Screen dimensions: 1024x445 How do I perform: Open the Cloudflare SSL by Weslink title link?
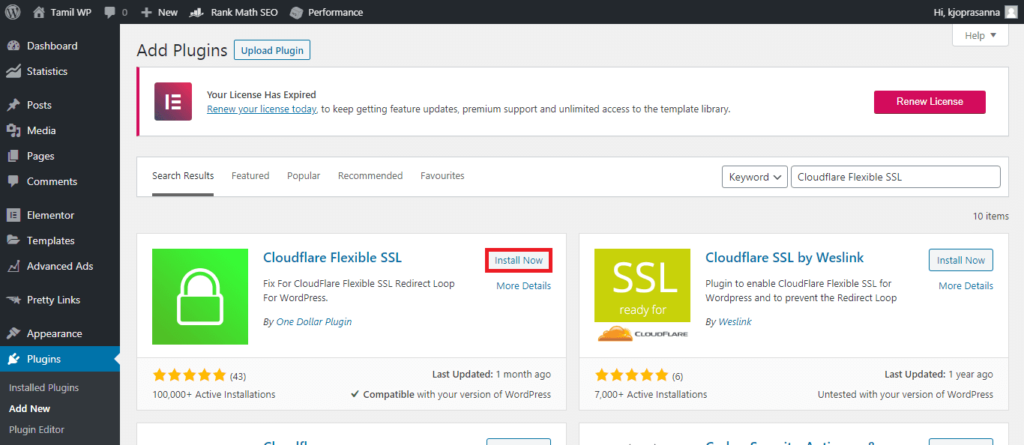tap(784, 257)
